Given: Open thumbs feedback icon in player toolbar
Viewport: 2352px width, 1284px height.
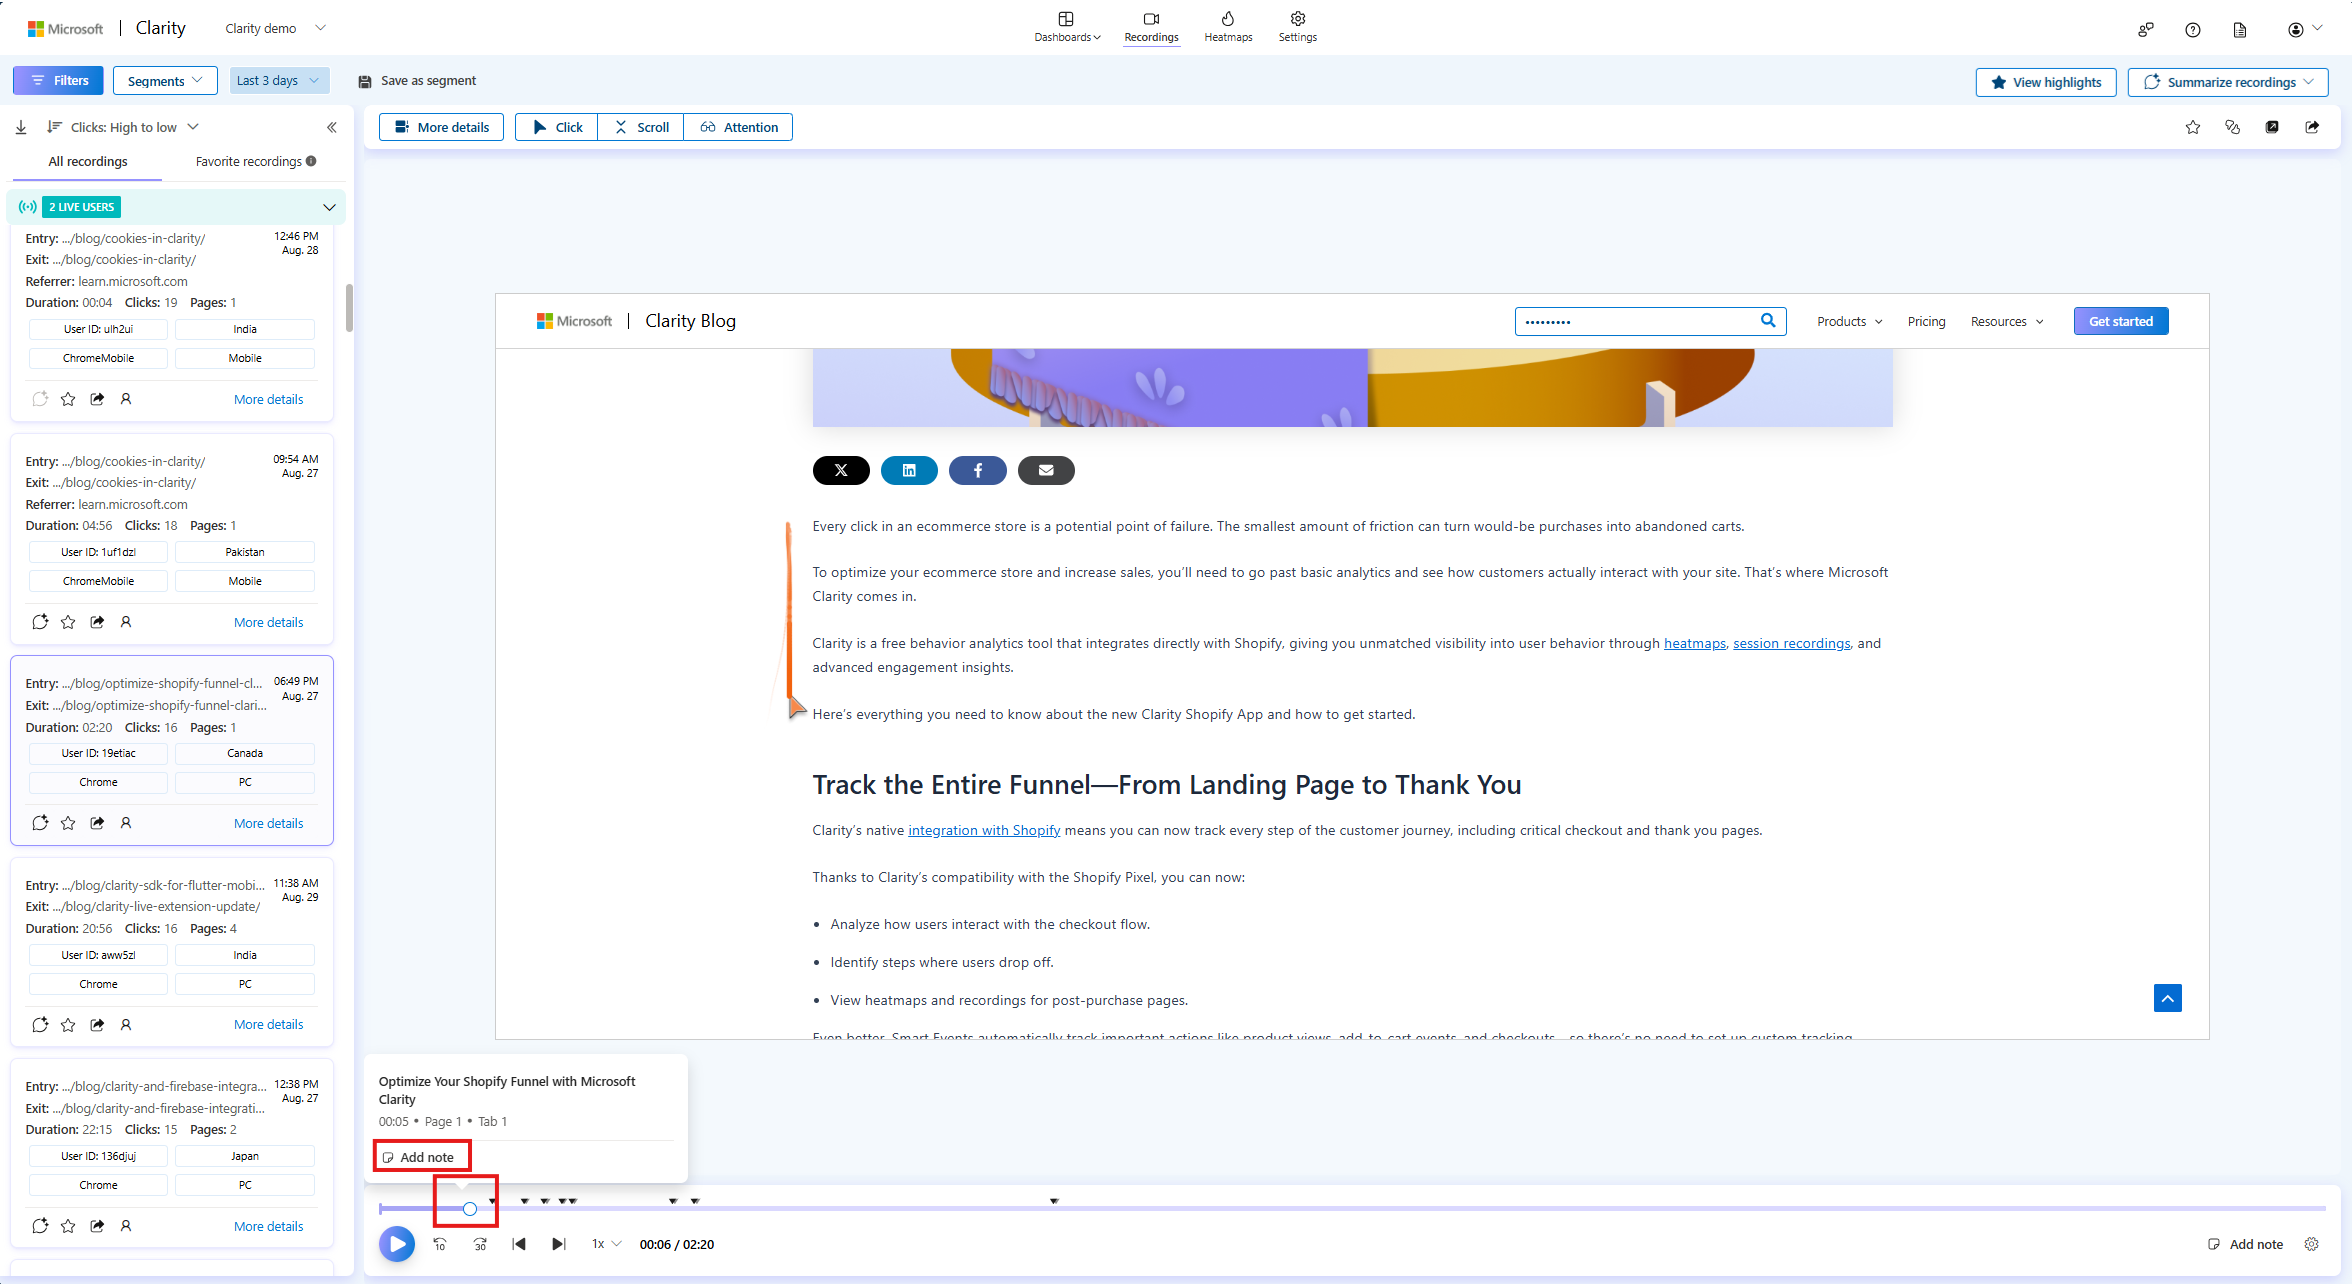Looking at the screenshot, I should 2232,127.
